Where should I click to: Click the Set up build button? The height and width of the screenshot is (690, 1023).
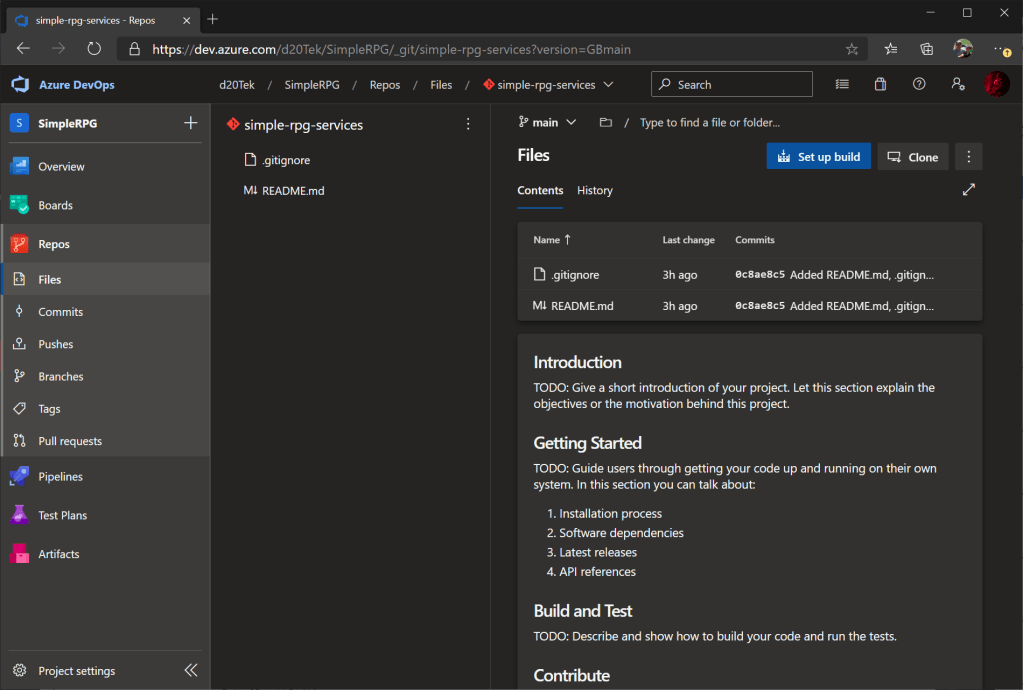[x=818, y=156]
